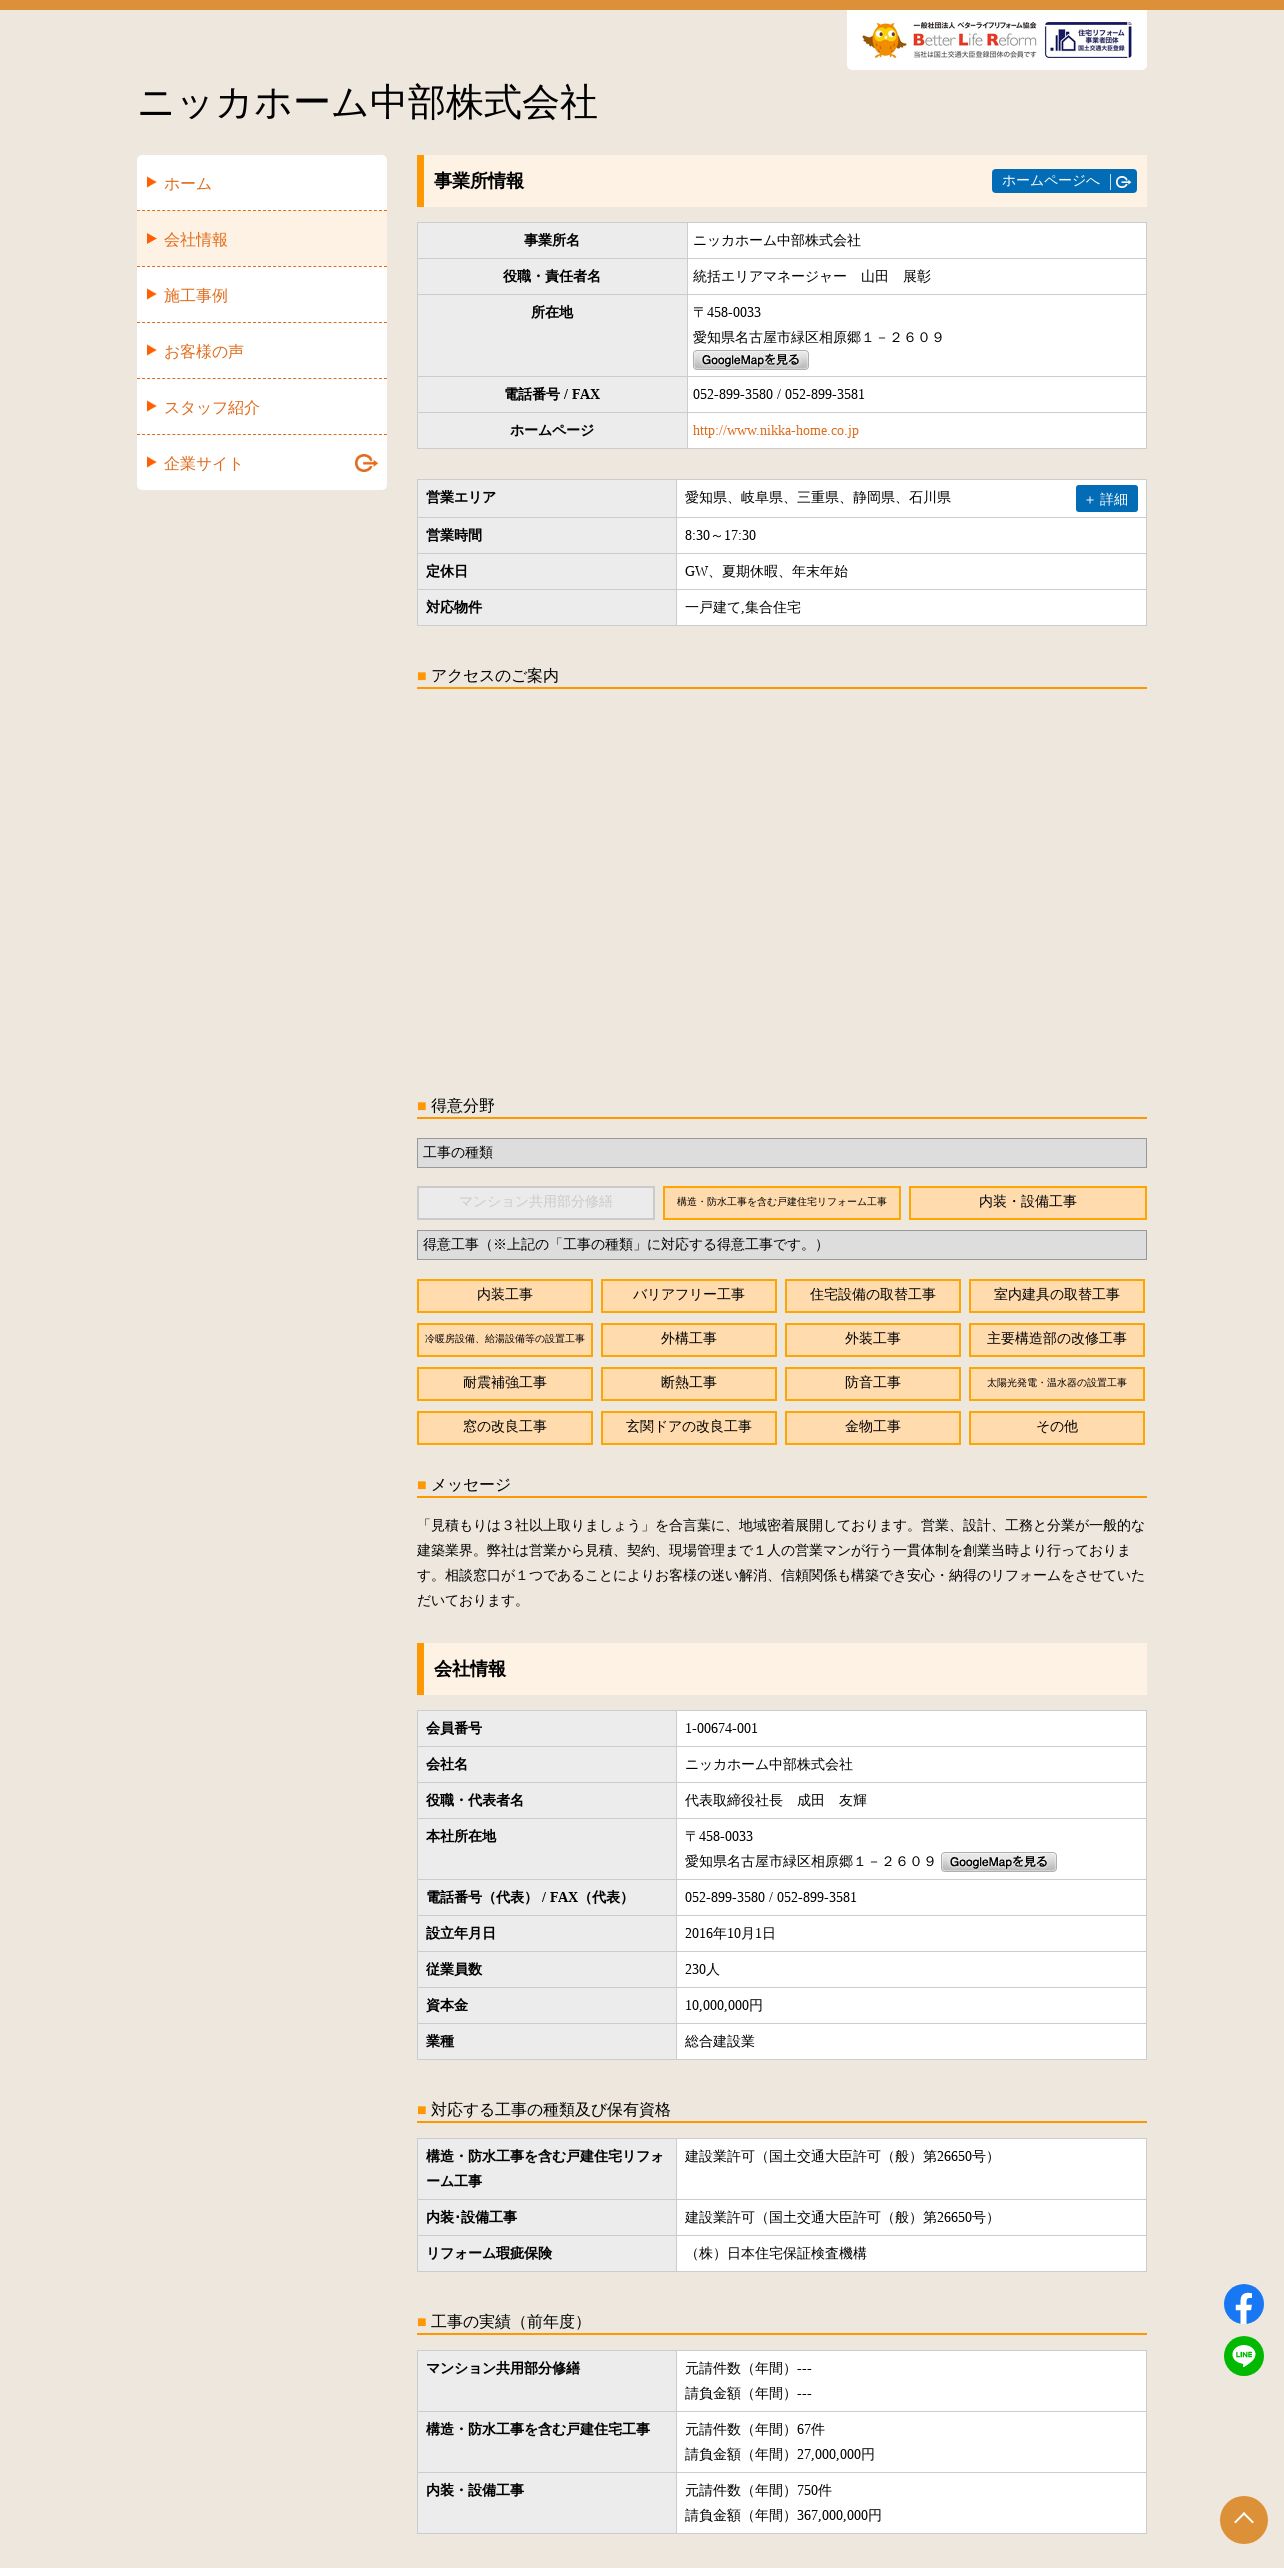Image resolution: width=1284 pixels, height=2568 pixels.
Task: Click the ニッカホーム中部株式会社 page title
Action: 368,103
